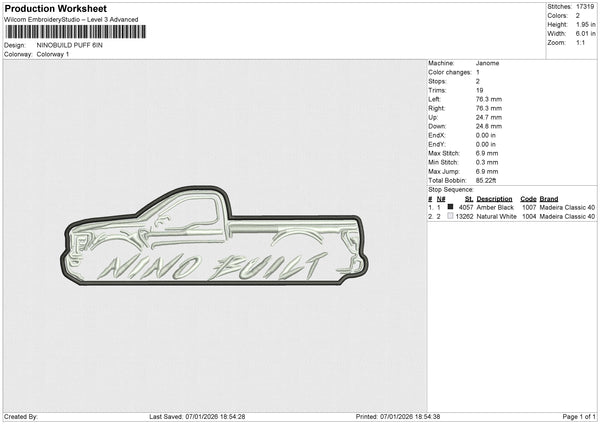Click the 'Stop Sequence:' heading
600x424 pixels.
pos(451,190)
